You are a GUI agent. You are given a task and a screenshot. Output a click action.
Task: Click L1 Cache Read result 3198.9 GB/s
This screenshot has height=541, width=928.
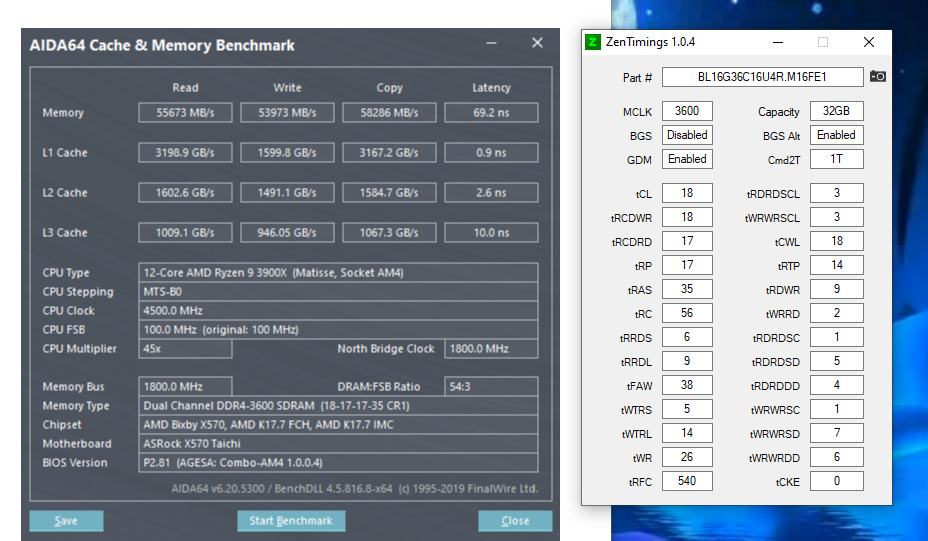pos(185,153)
